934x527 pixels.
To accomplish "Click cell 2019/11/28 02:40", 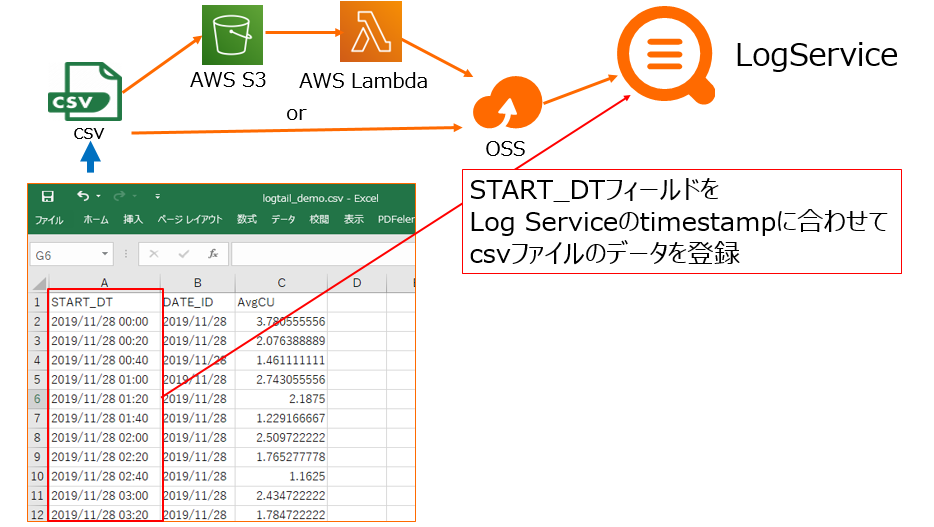I will [104, 476].
